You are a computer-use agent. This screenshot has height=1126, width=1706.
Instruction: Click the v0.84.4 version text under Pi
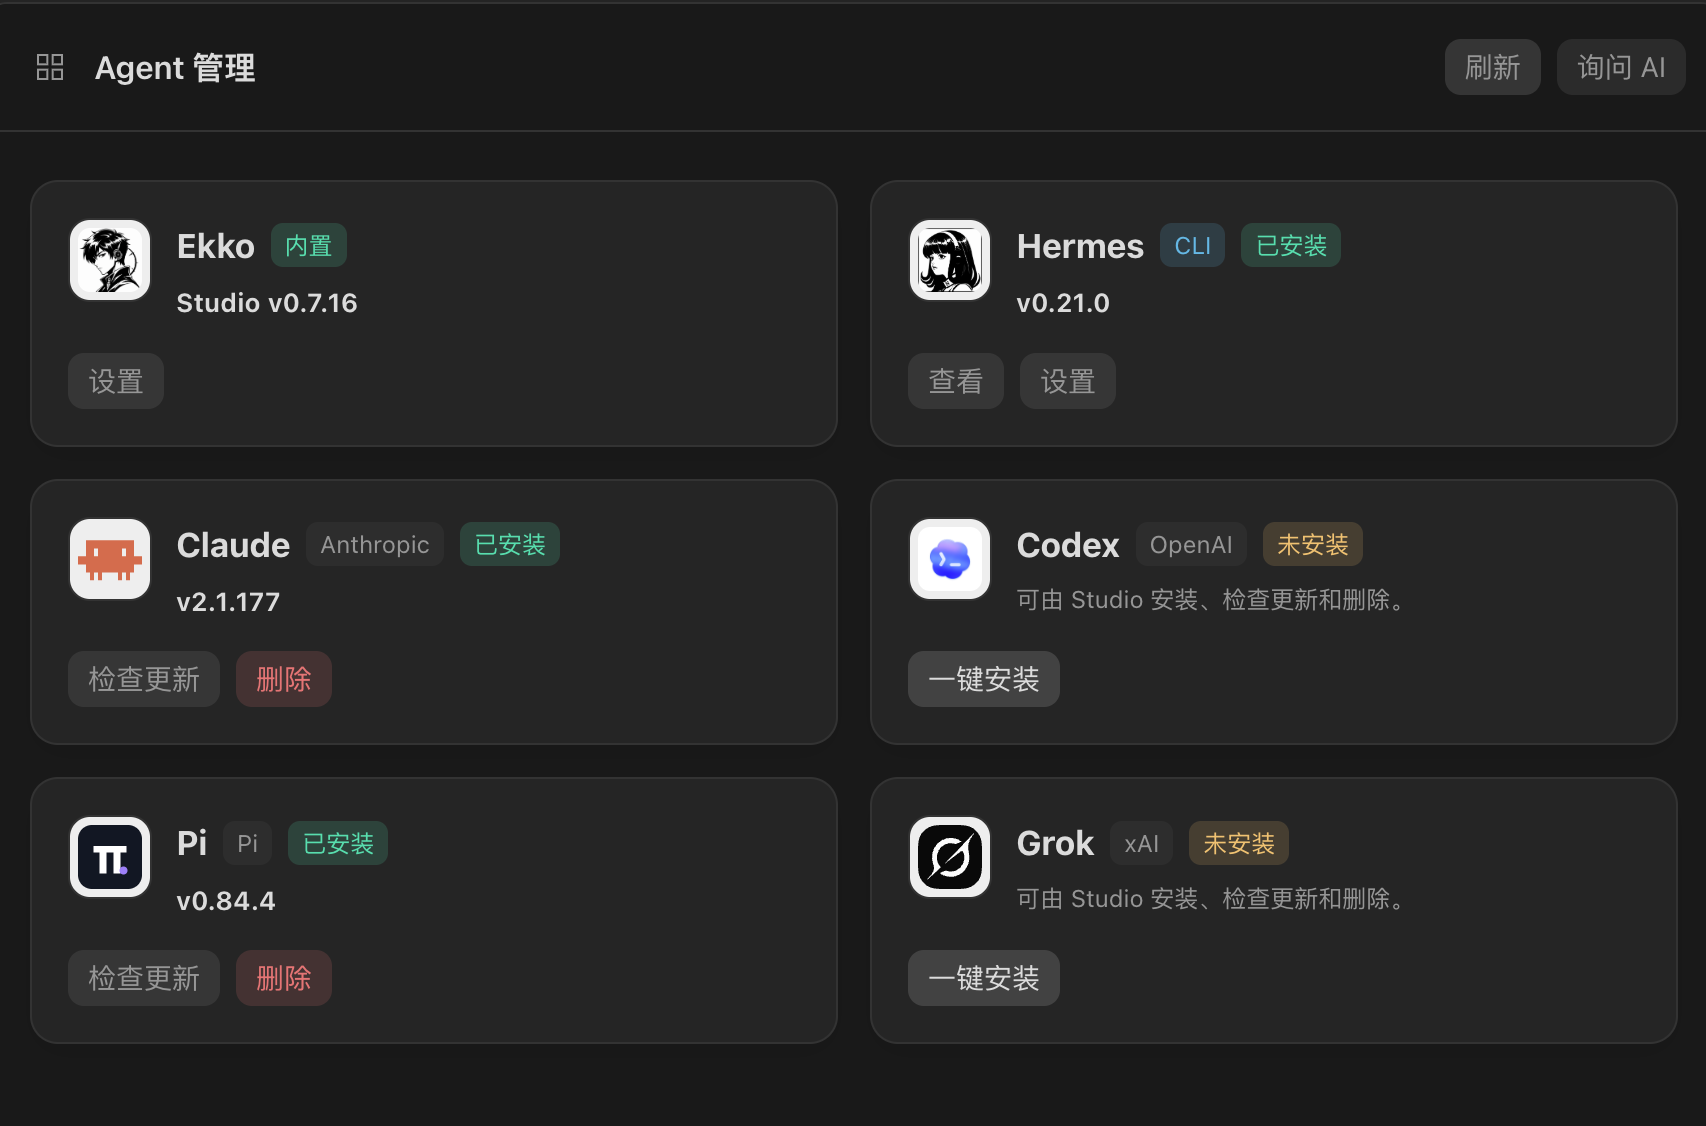point(226,901)
